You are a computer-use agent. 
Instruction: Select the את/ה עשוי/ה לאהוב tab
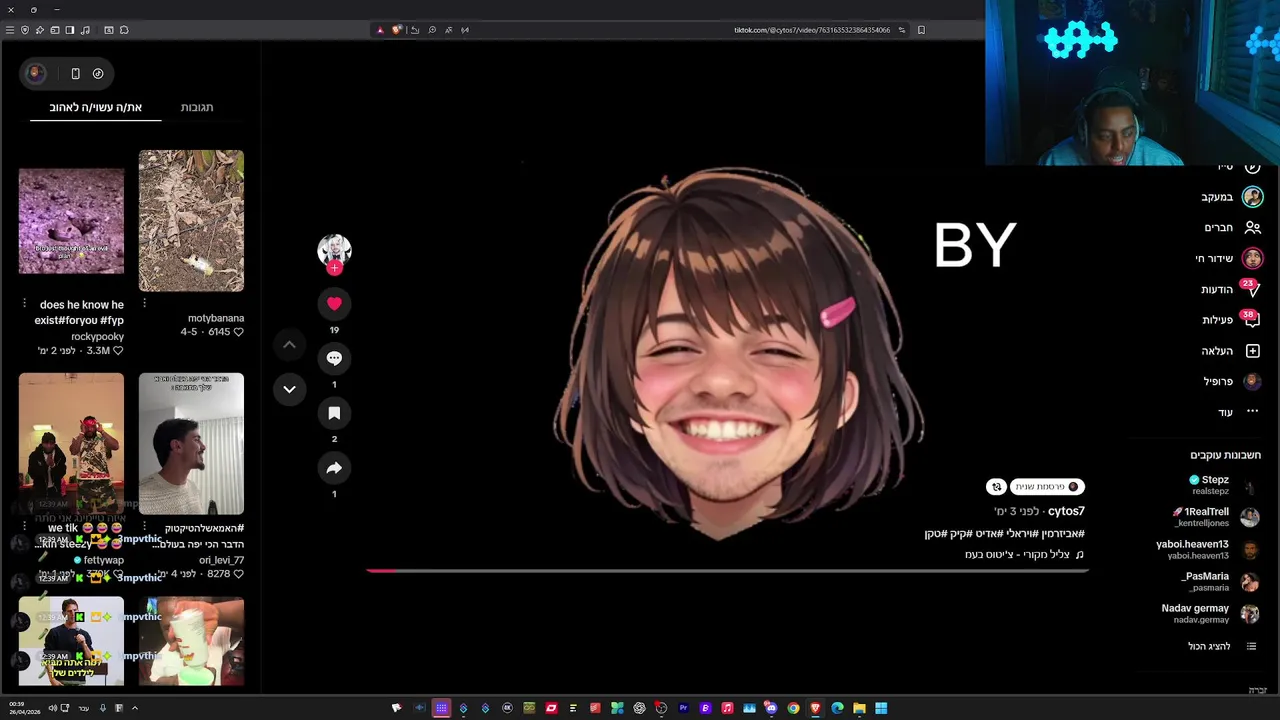96,107
